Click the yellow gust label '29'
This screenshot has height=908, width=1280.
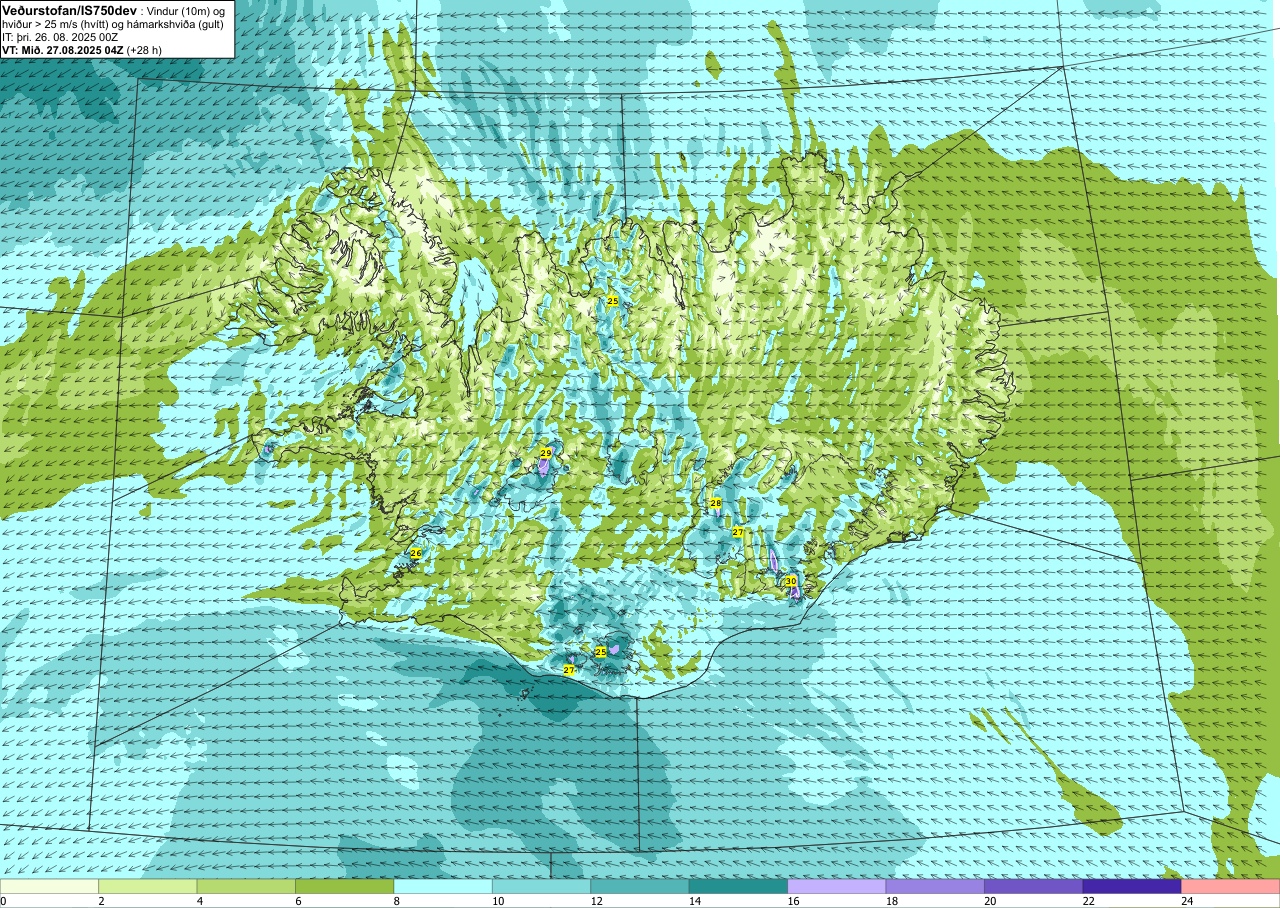546,453
